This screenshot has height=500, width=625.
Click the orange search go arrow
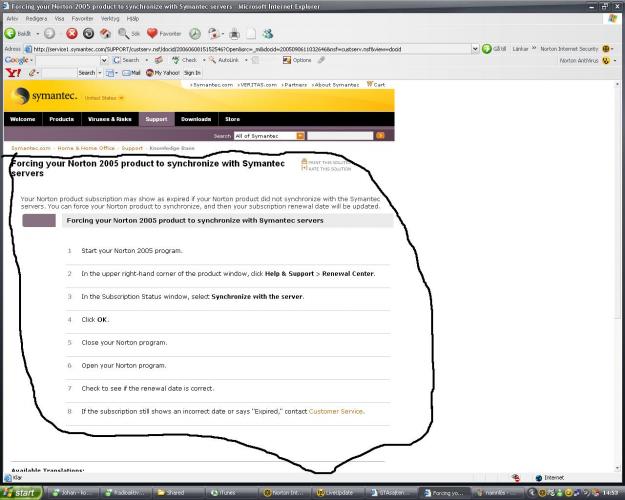click(x=380, y=135)
